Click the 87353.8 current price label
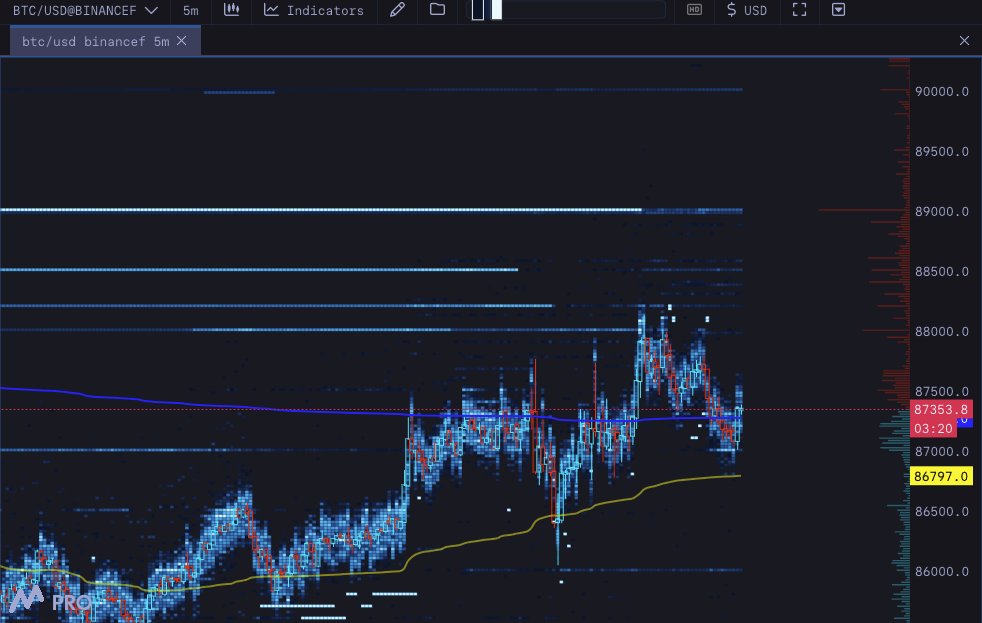 [x=941, y=409]
